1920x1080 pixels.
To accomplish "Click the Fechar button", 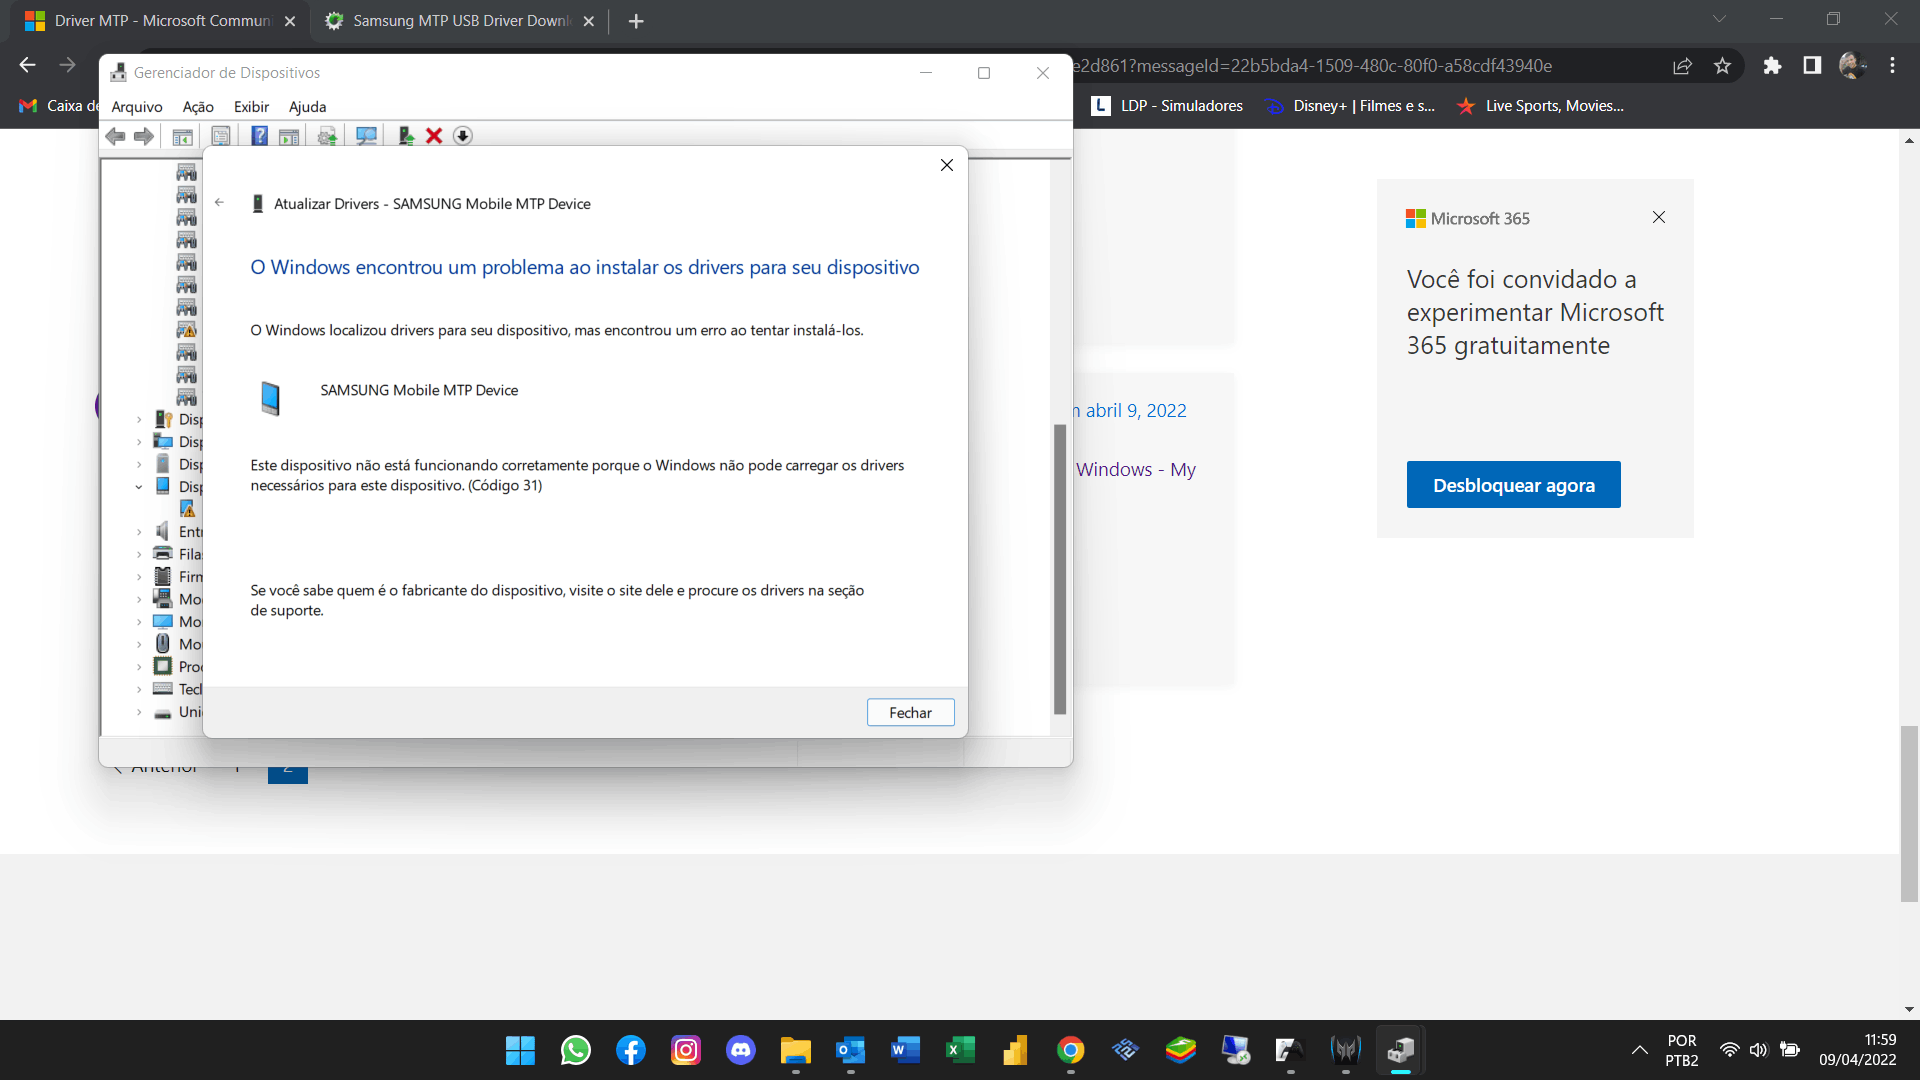I will [910, 712].
